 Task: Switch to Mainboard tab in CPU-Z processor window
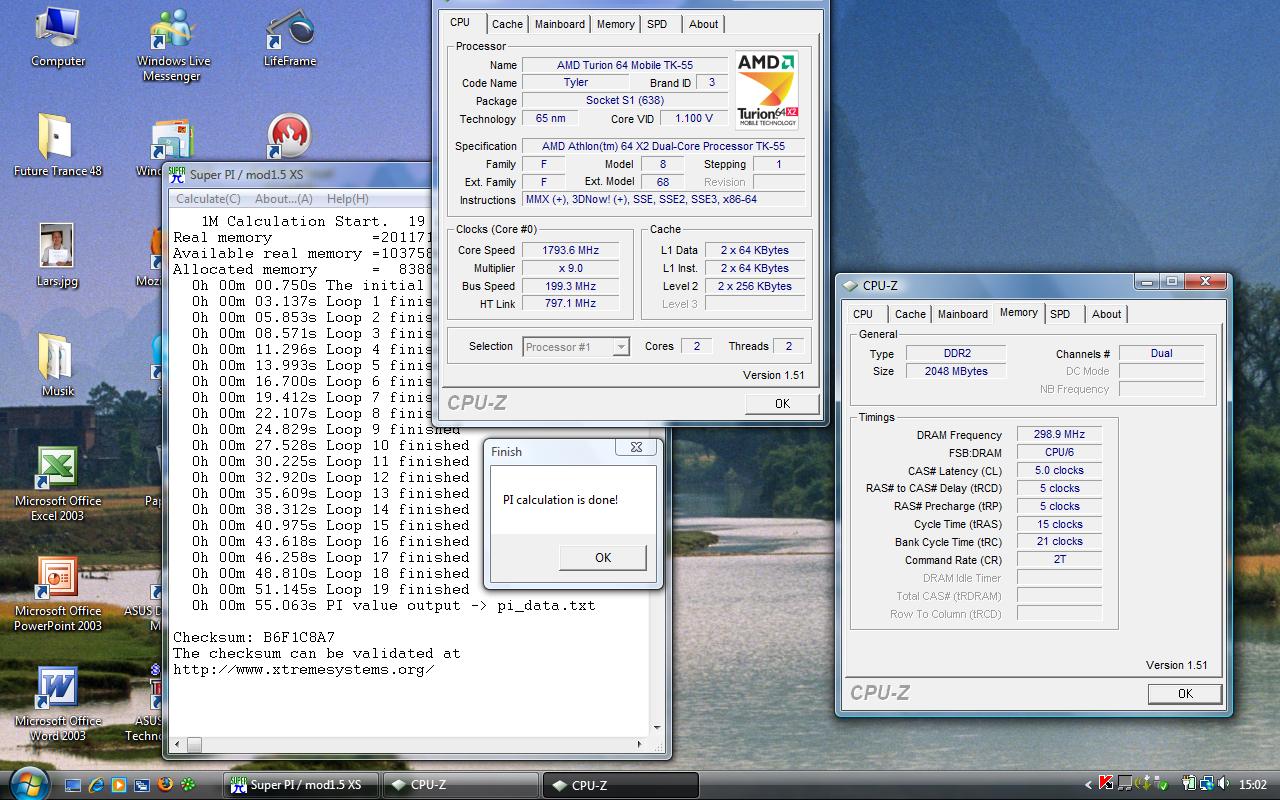560,24
